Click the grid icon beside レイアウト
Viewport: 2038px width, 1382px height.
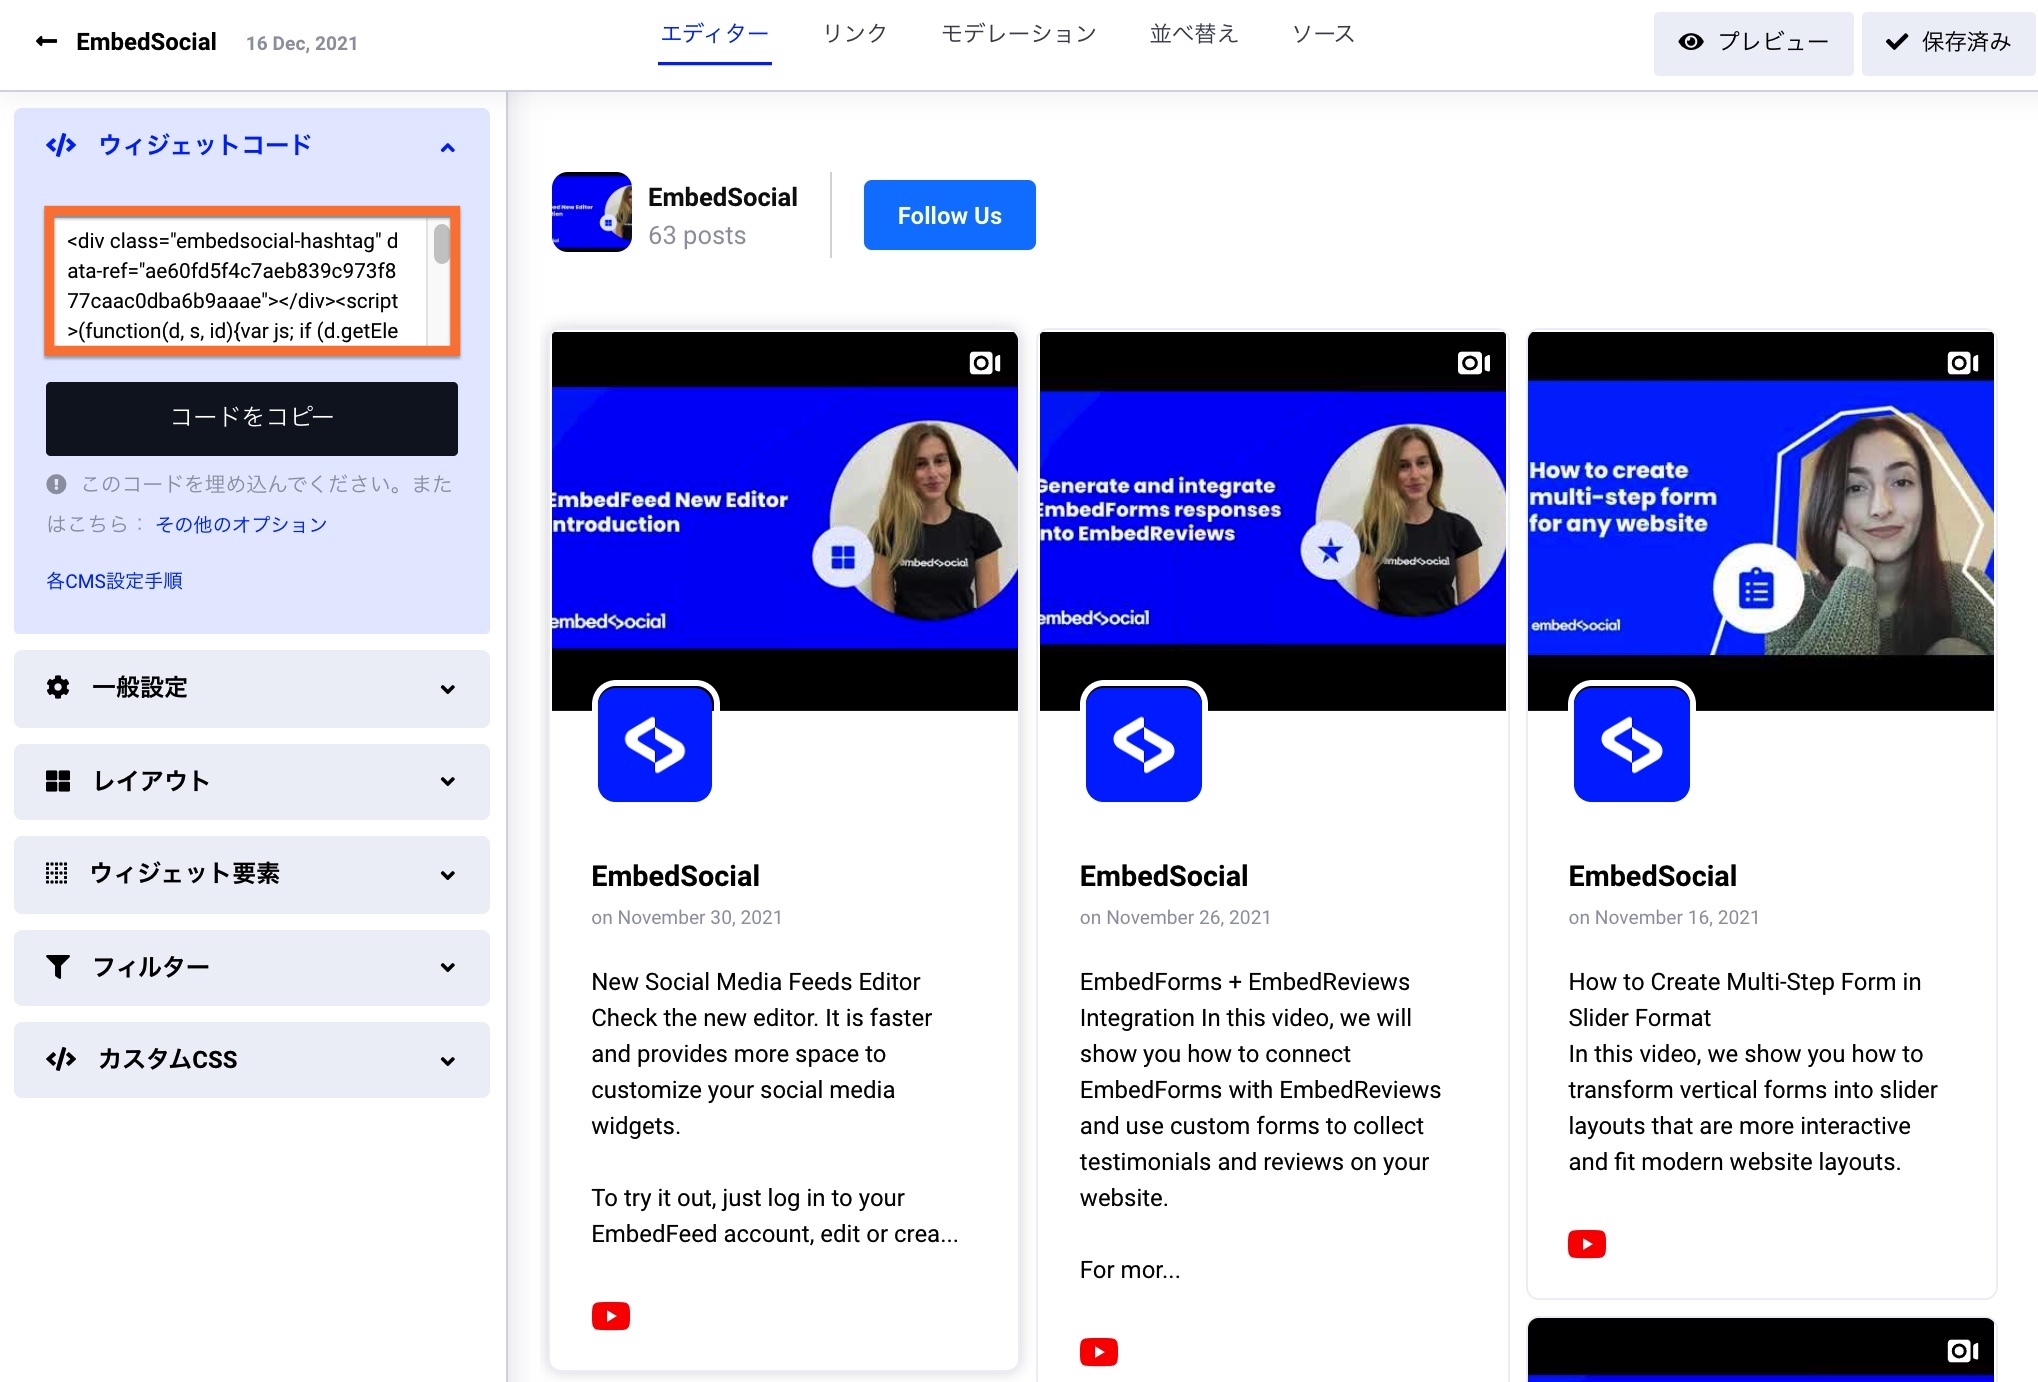[58, 781]
